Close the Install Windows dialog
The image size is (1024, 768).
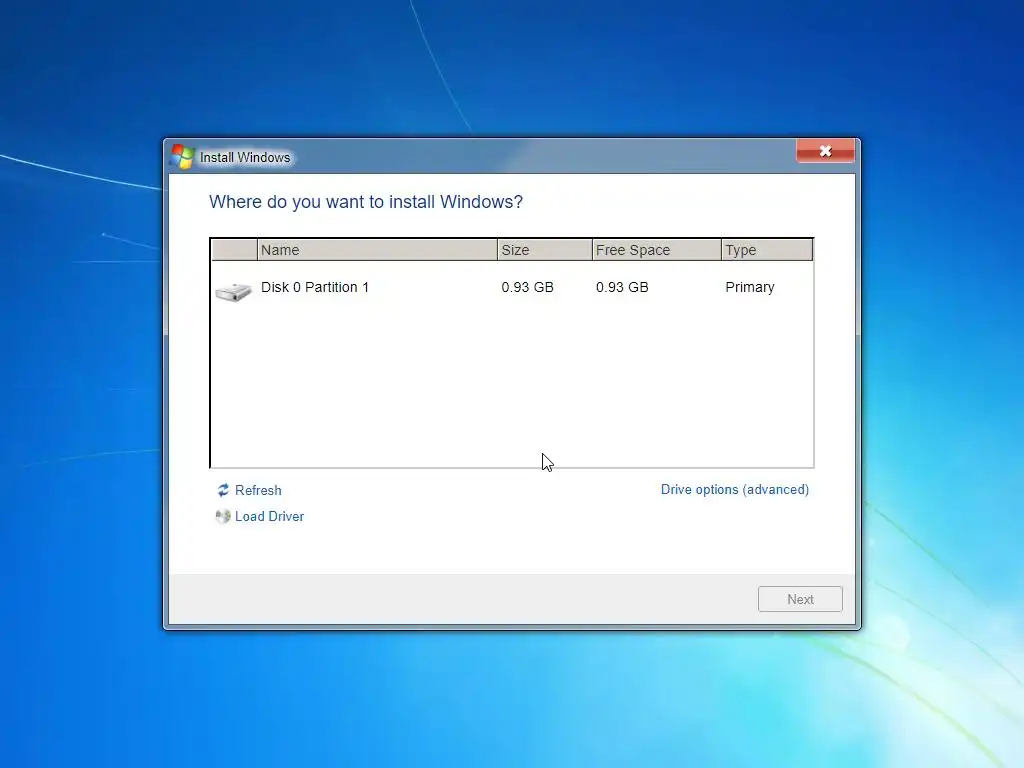[x=825, y=152]
